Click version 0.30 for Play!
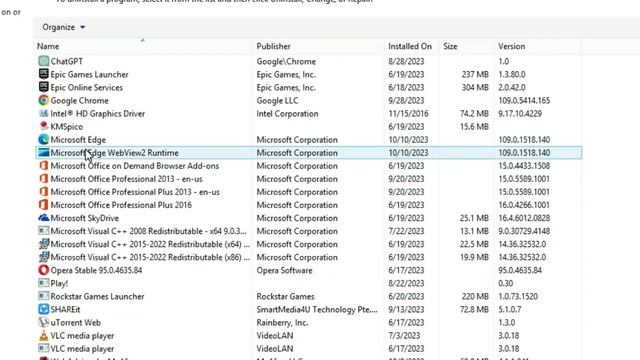 (x=505, y=283)
